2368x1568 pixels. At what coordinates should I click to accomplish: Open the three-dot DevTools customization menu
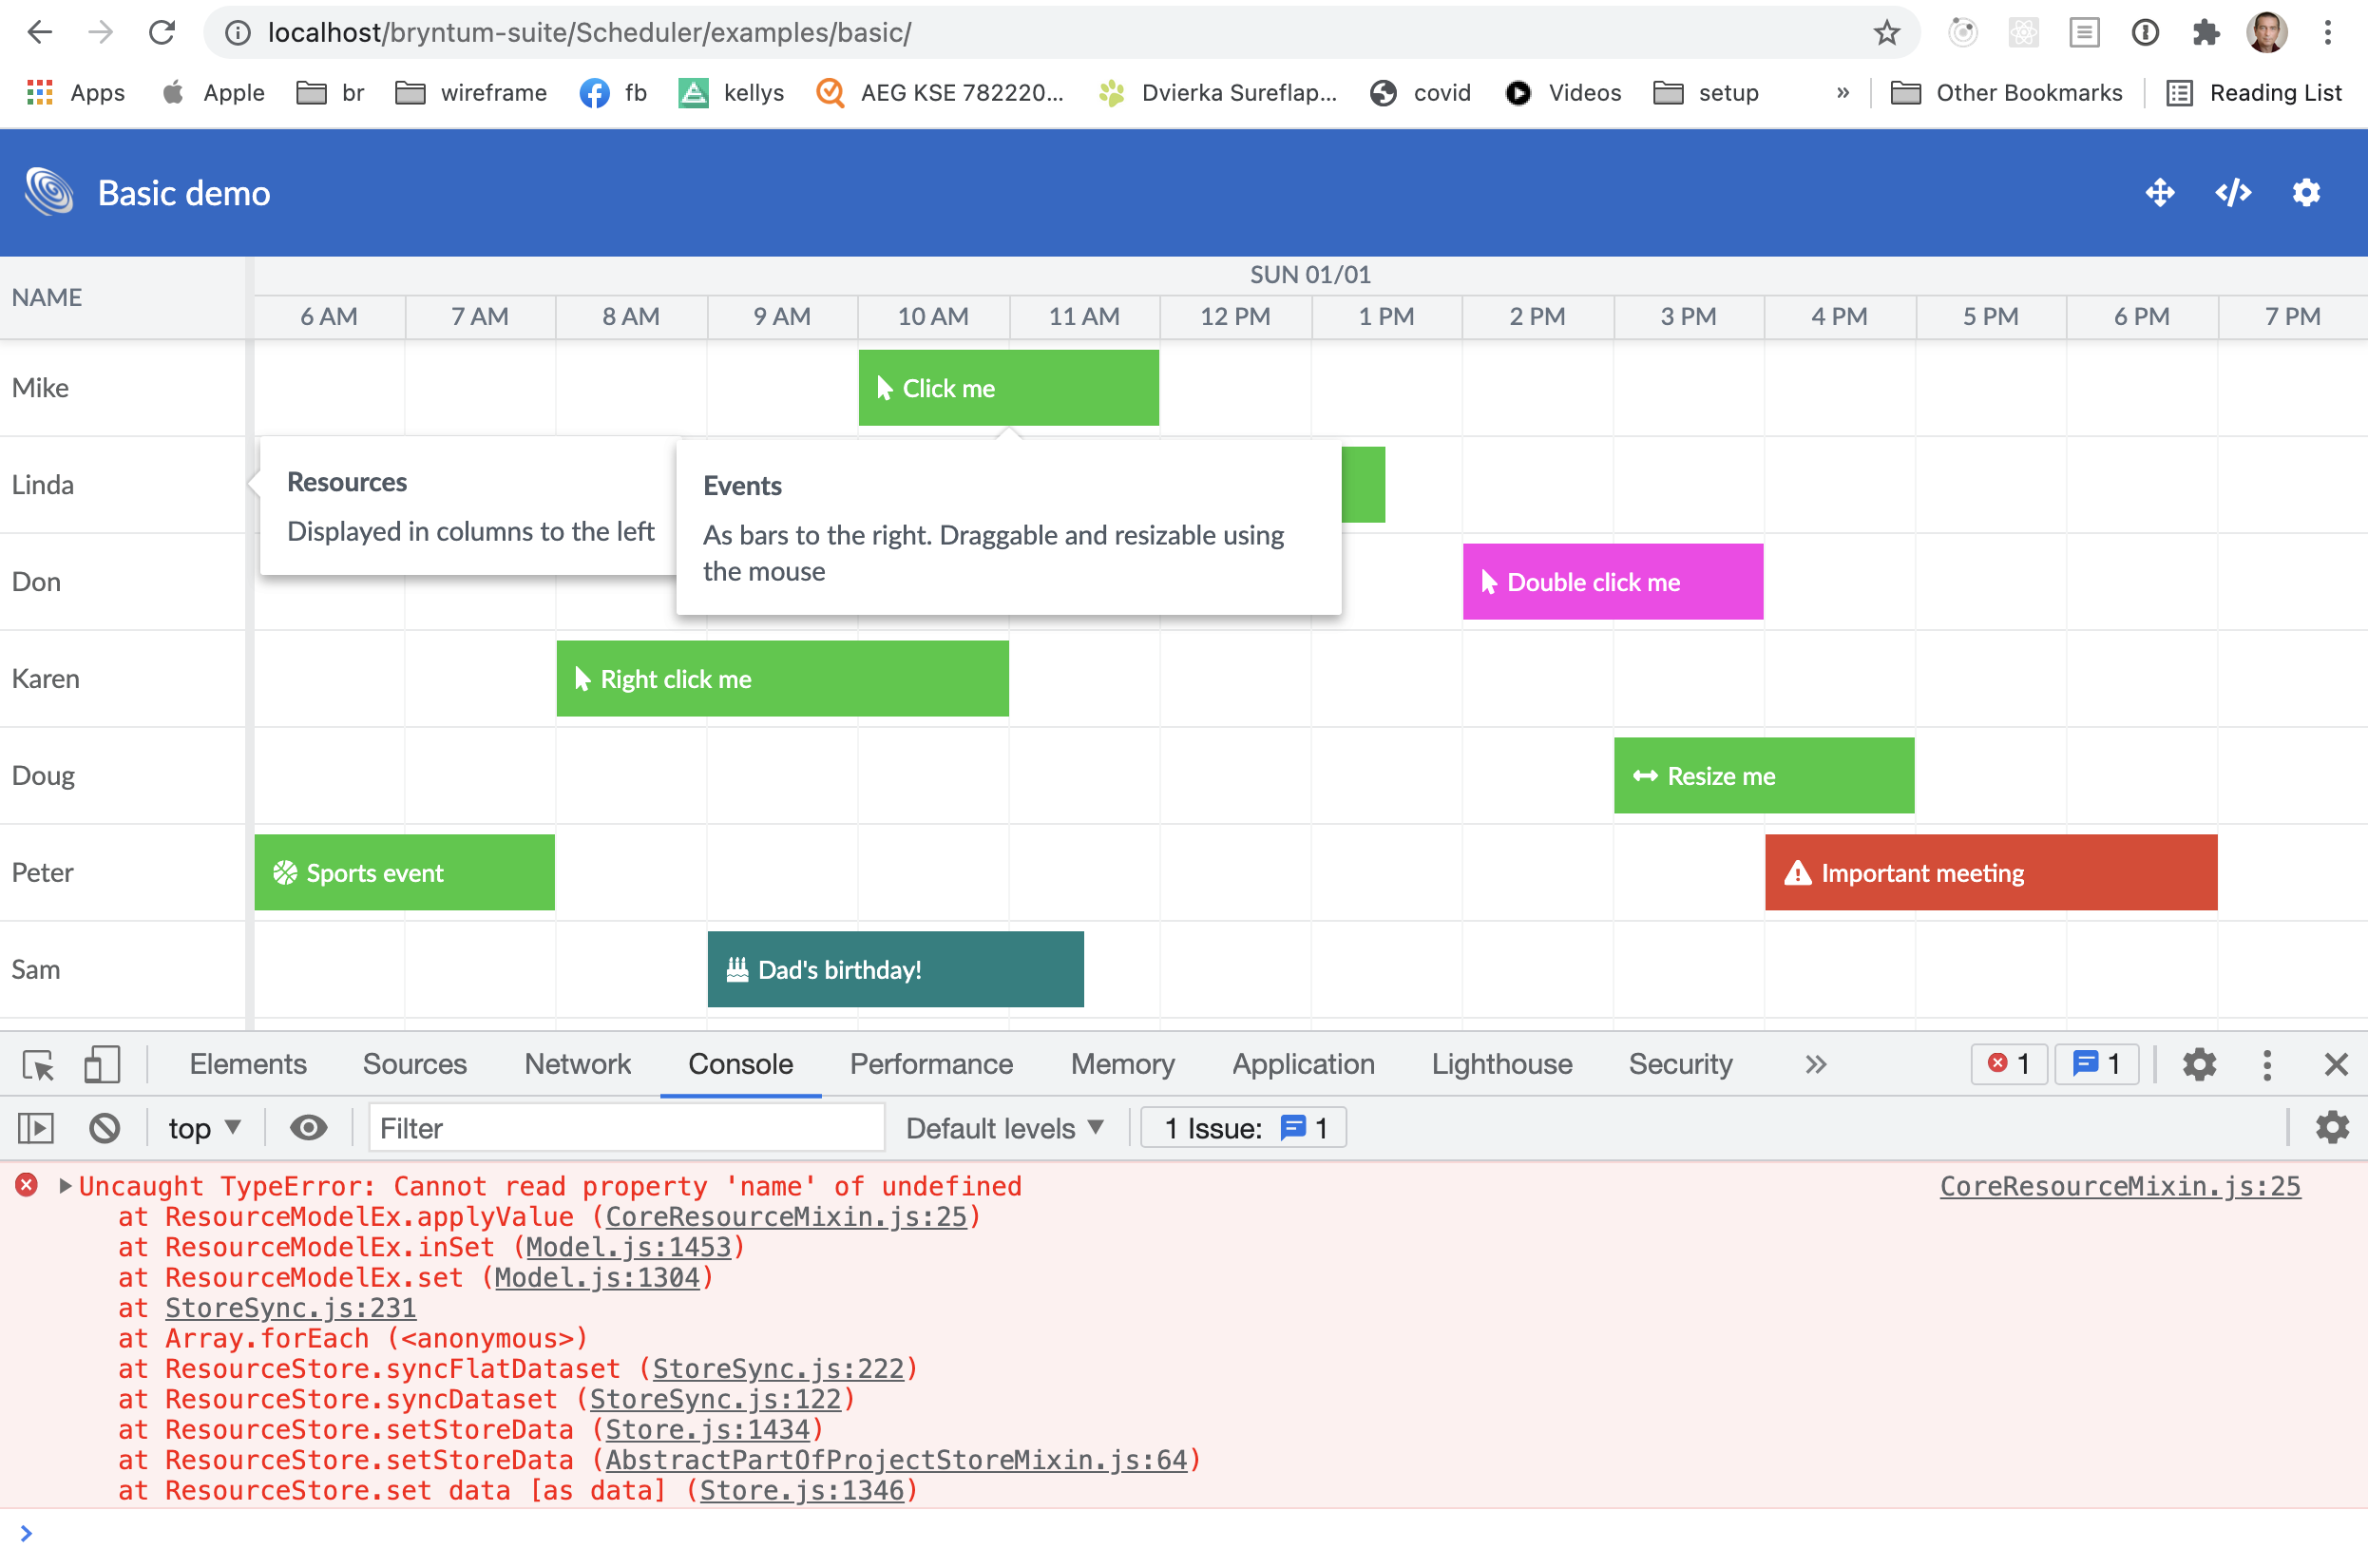tap(2266, 1064)
